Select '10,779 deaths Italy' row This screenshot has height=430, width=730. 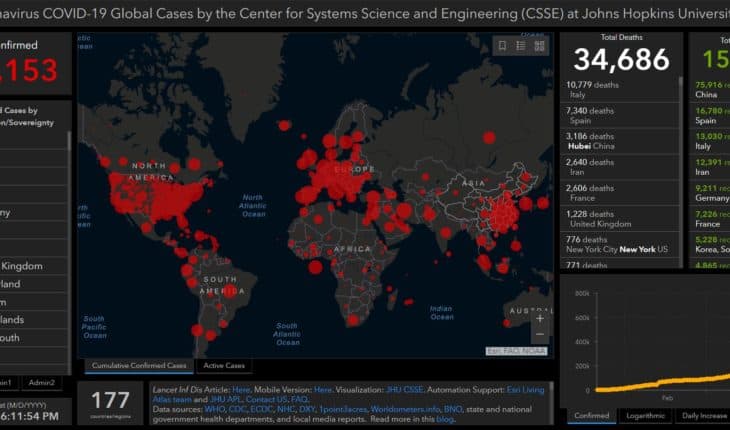click(619, 89)
